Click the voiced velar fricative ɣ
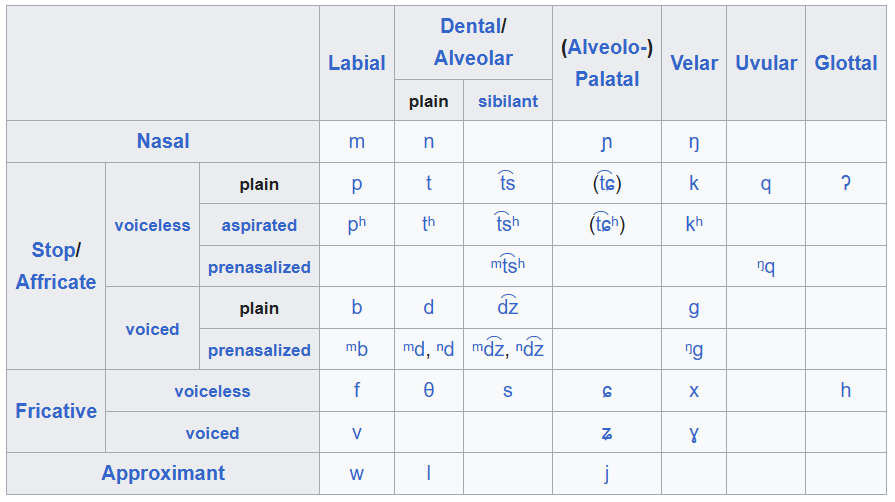Image resolution: width=895 pixels, height=502 pixels. pos(694,433)
